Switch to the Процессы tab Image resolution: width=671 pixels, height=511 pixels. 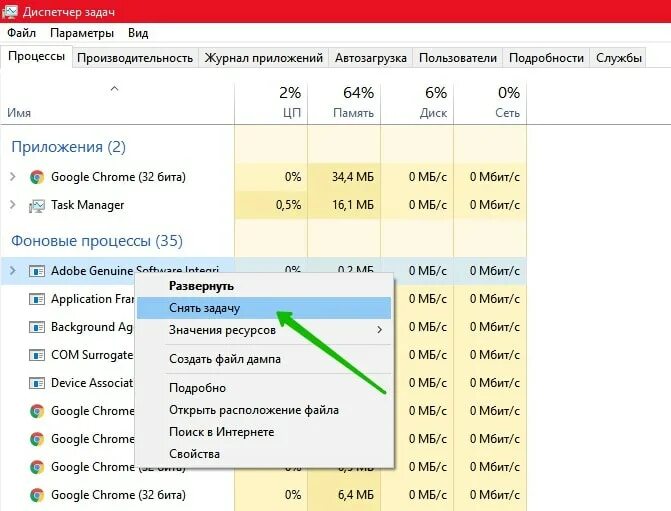pos(36,56)
